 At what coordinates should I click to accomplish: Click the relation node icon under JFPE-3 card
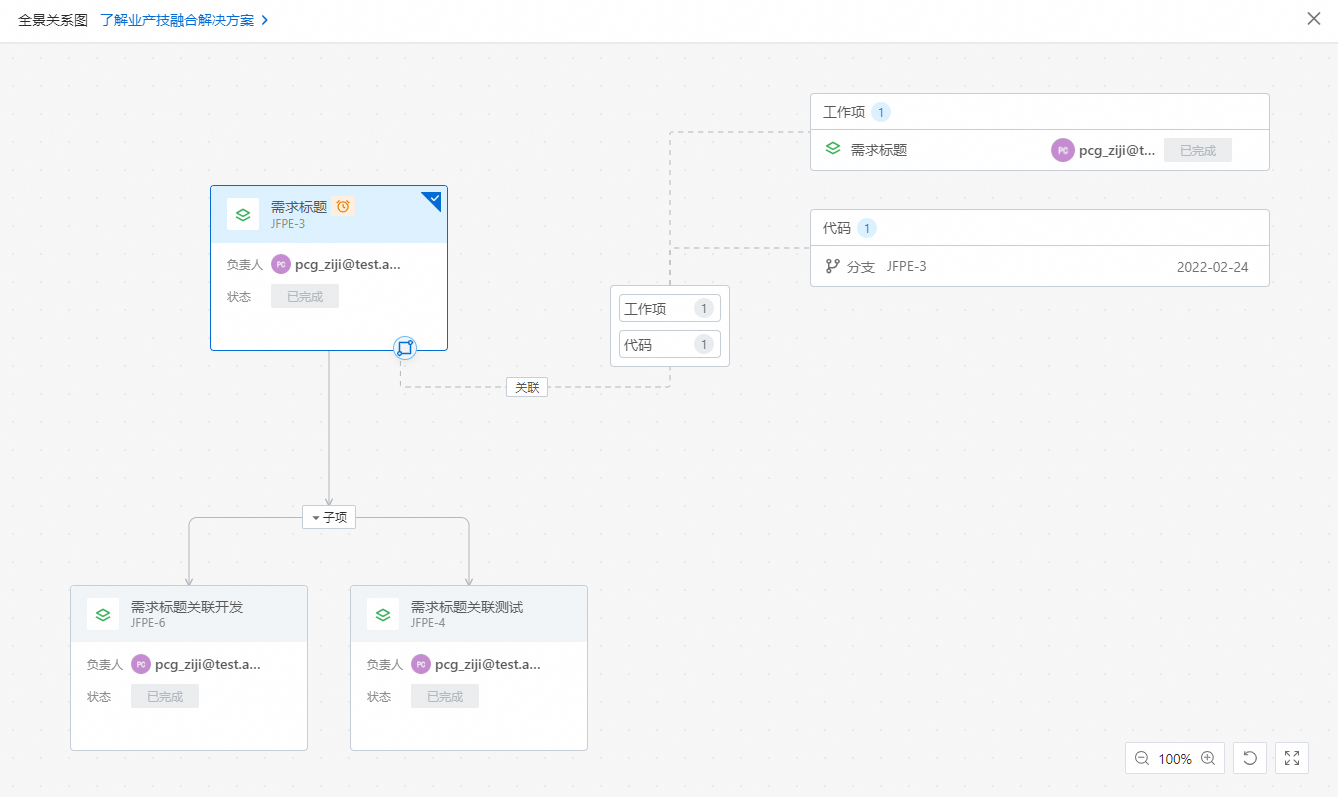pyautogui.click(x=405, y=348)
